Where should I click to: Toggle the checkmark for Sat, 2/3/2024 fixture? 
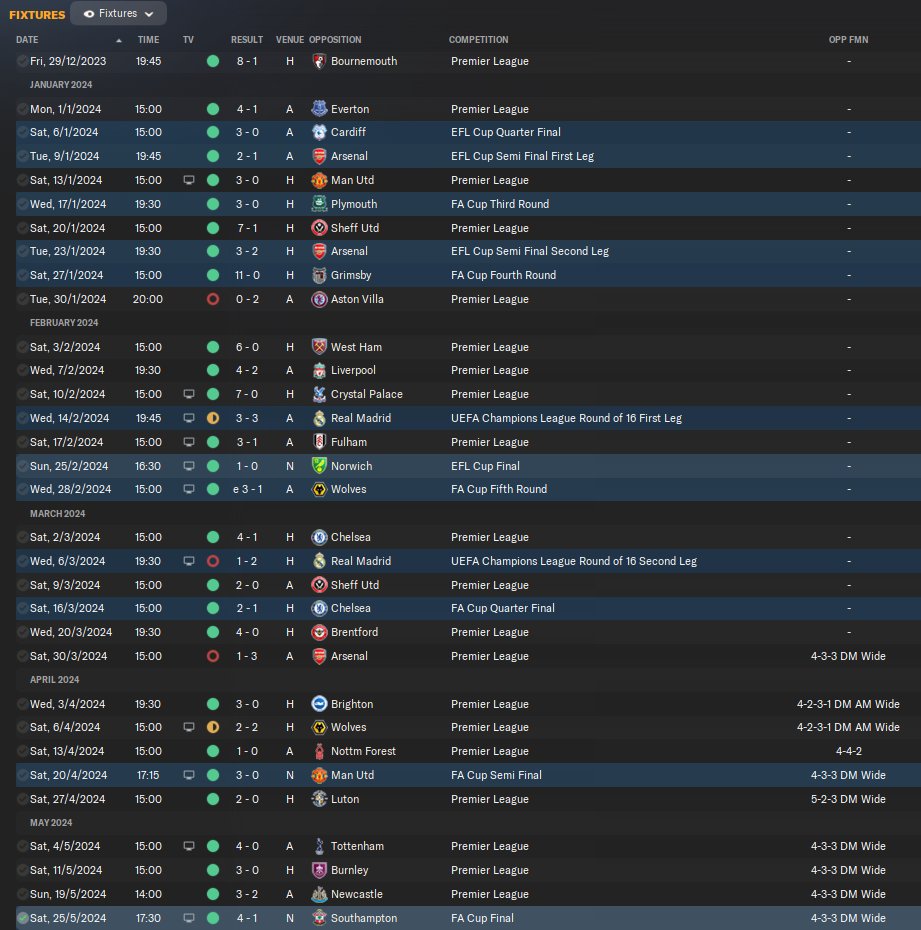point(22,537)
